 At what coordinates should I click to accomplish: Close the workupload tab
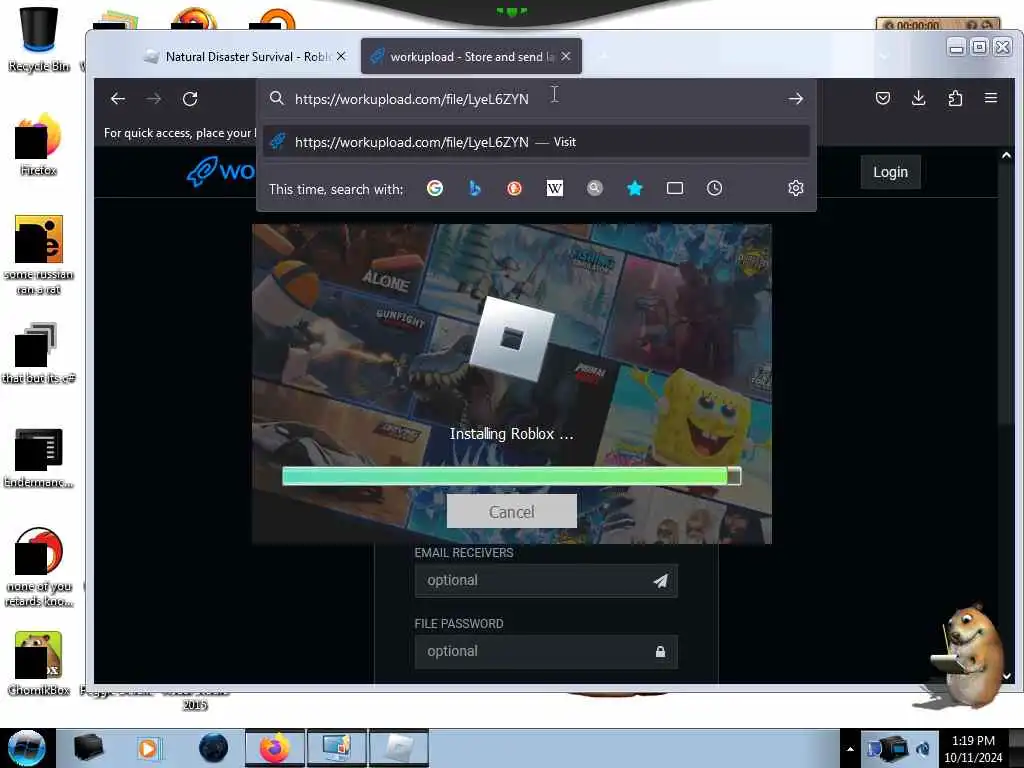pyautogui.click(x=566, y=57)
